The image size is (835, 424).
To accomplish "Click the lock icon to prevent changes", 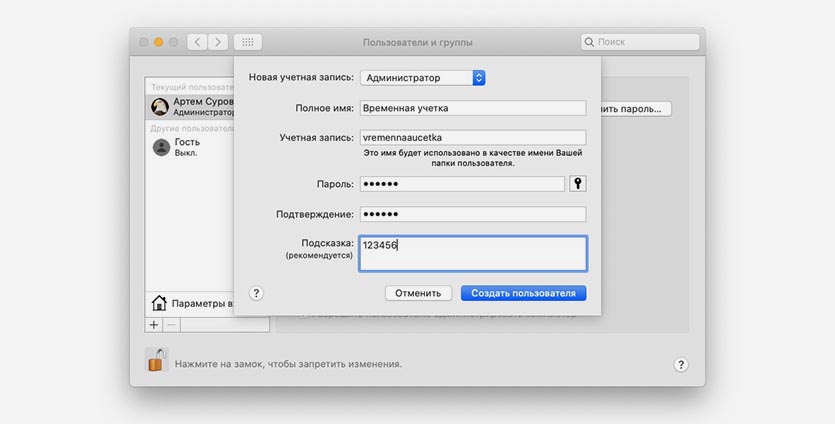I will 156,361.
